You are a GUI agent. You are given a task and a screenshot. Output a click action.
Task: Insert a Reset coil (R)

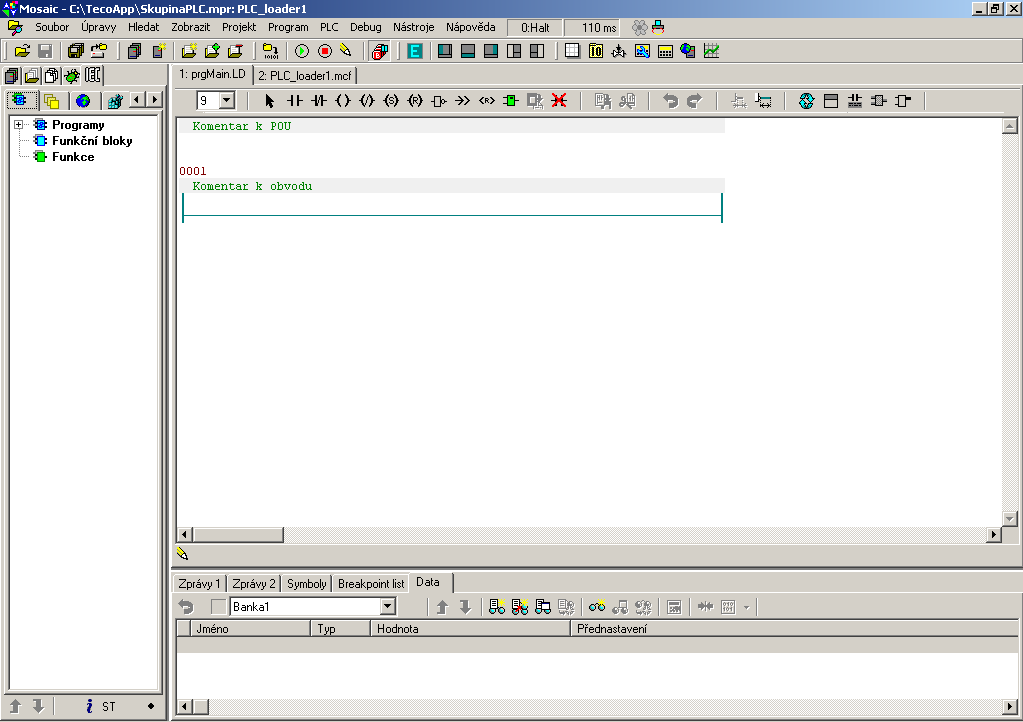(x=415, y=100)
